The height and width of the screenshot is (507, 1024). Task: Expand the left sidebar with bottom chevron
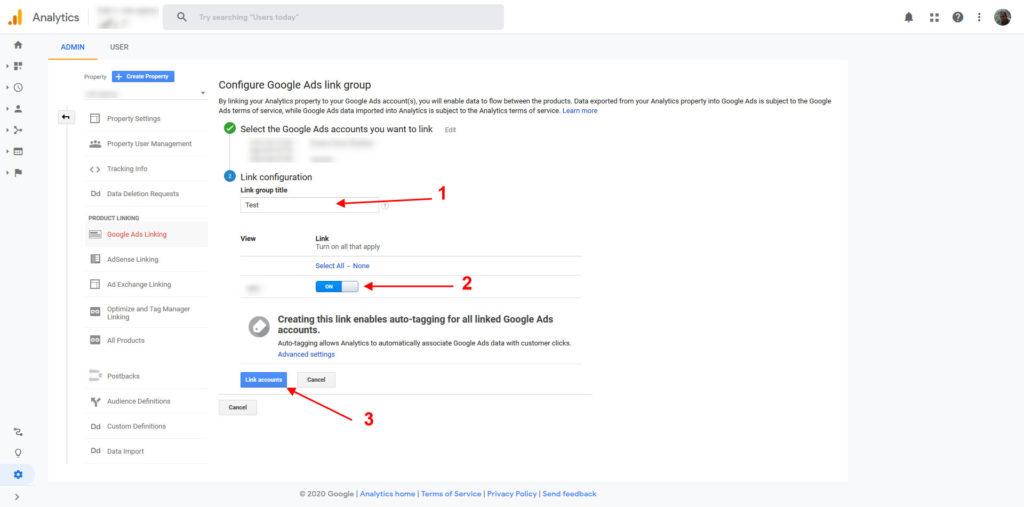point(18,497)
